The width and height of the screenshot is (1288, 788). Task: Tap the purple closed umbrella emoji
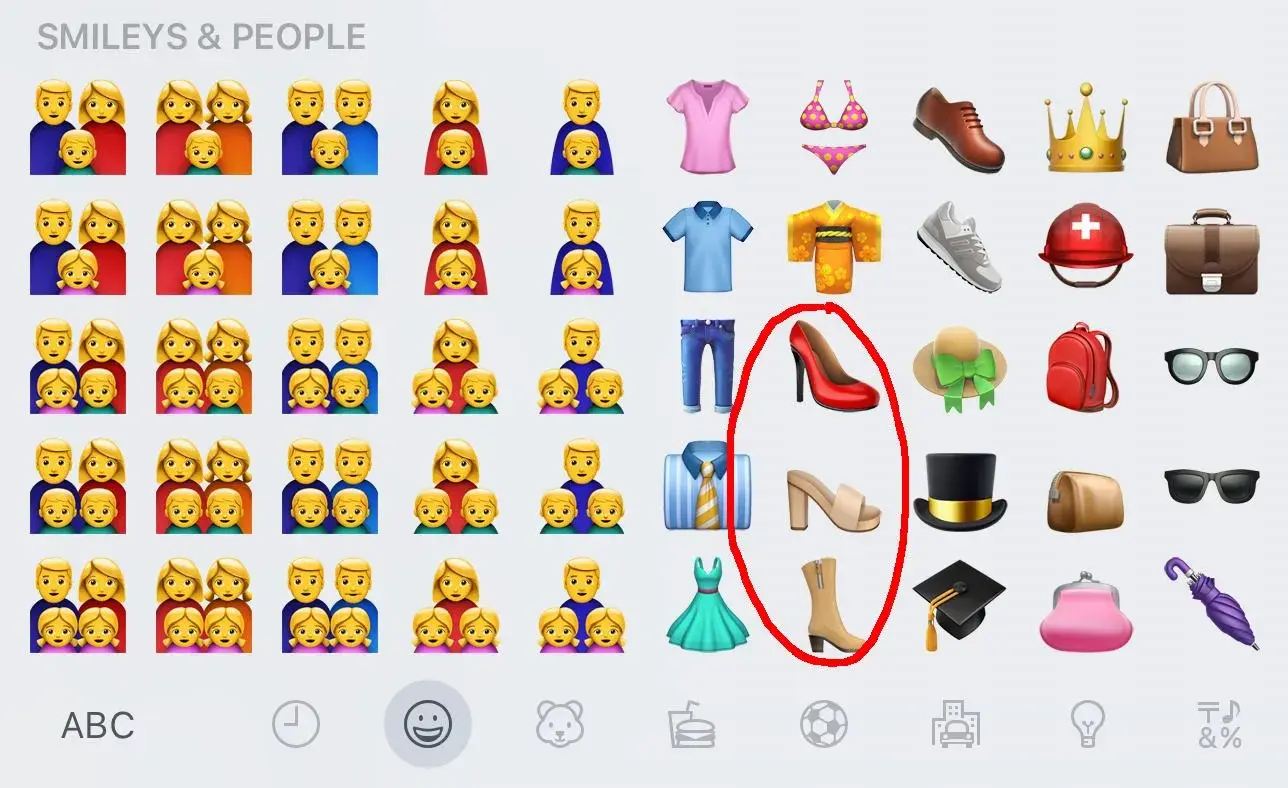(1210, 603)
